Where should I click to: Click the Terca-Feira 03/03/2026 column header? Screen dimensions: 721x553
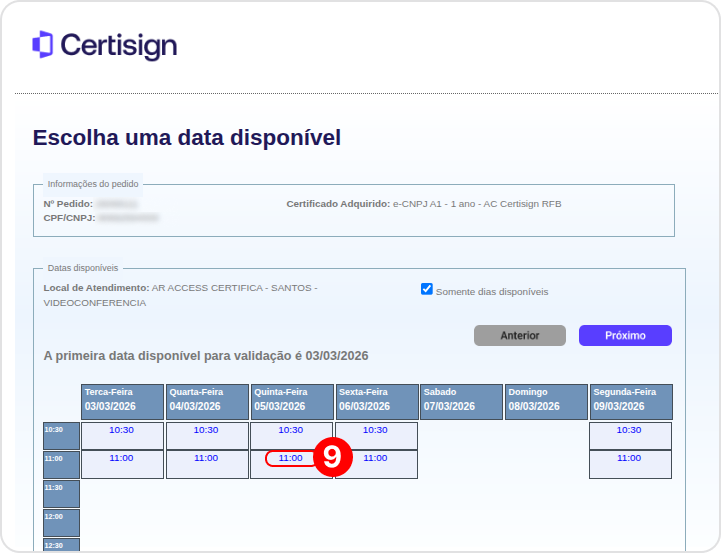click(x=122, y=402)
